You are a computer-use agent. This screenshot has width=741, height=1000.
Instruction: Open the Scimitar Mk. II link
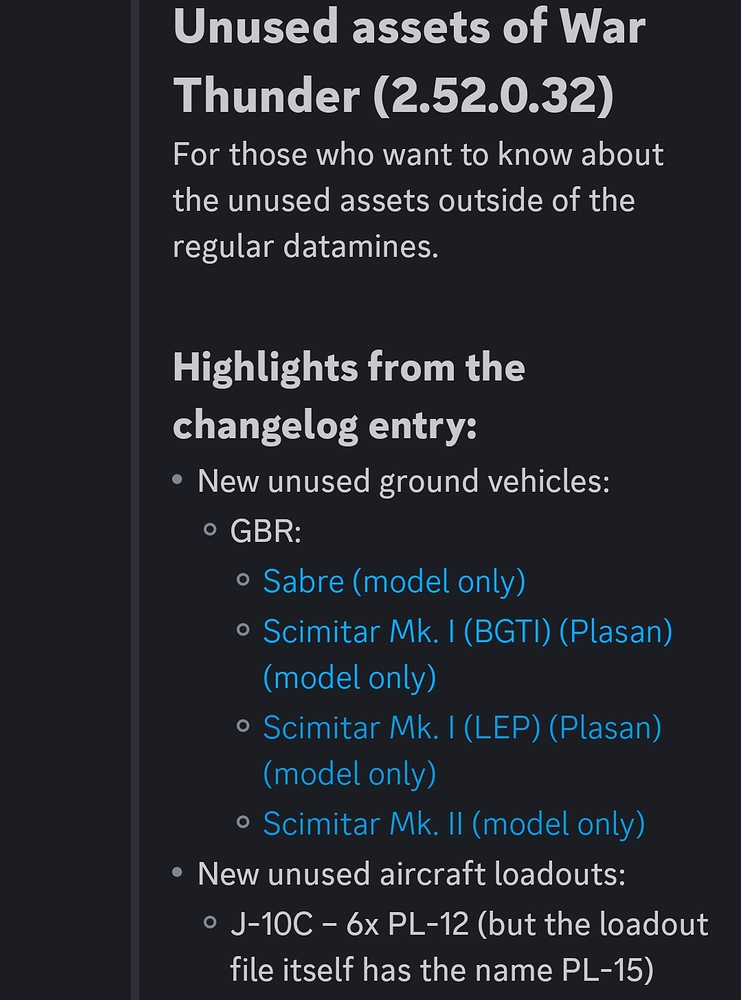(453, 824)
